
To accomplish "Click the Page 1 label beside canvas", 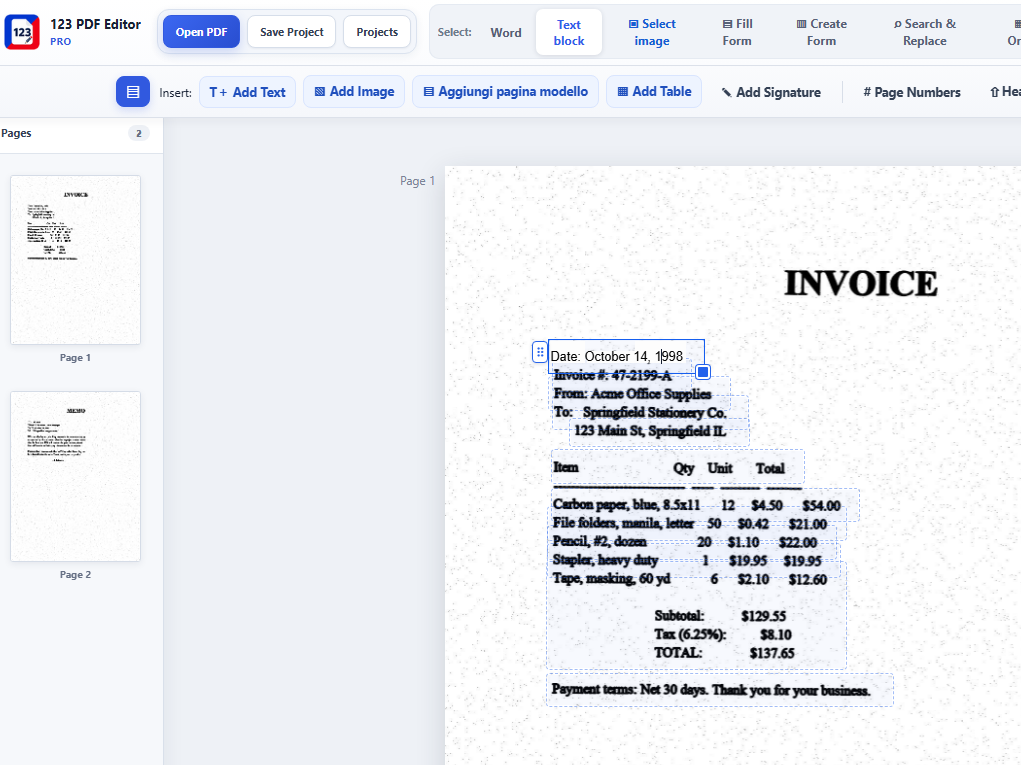I will pos(417,181).
